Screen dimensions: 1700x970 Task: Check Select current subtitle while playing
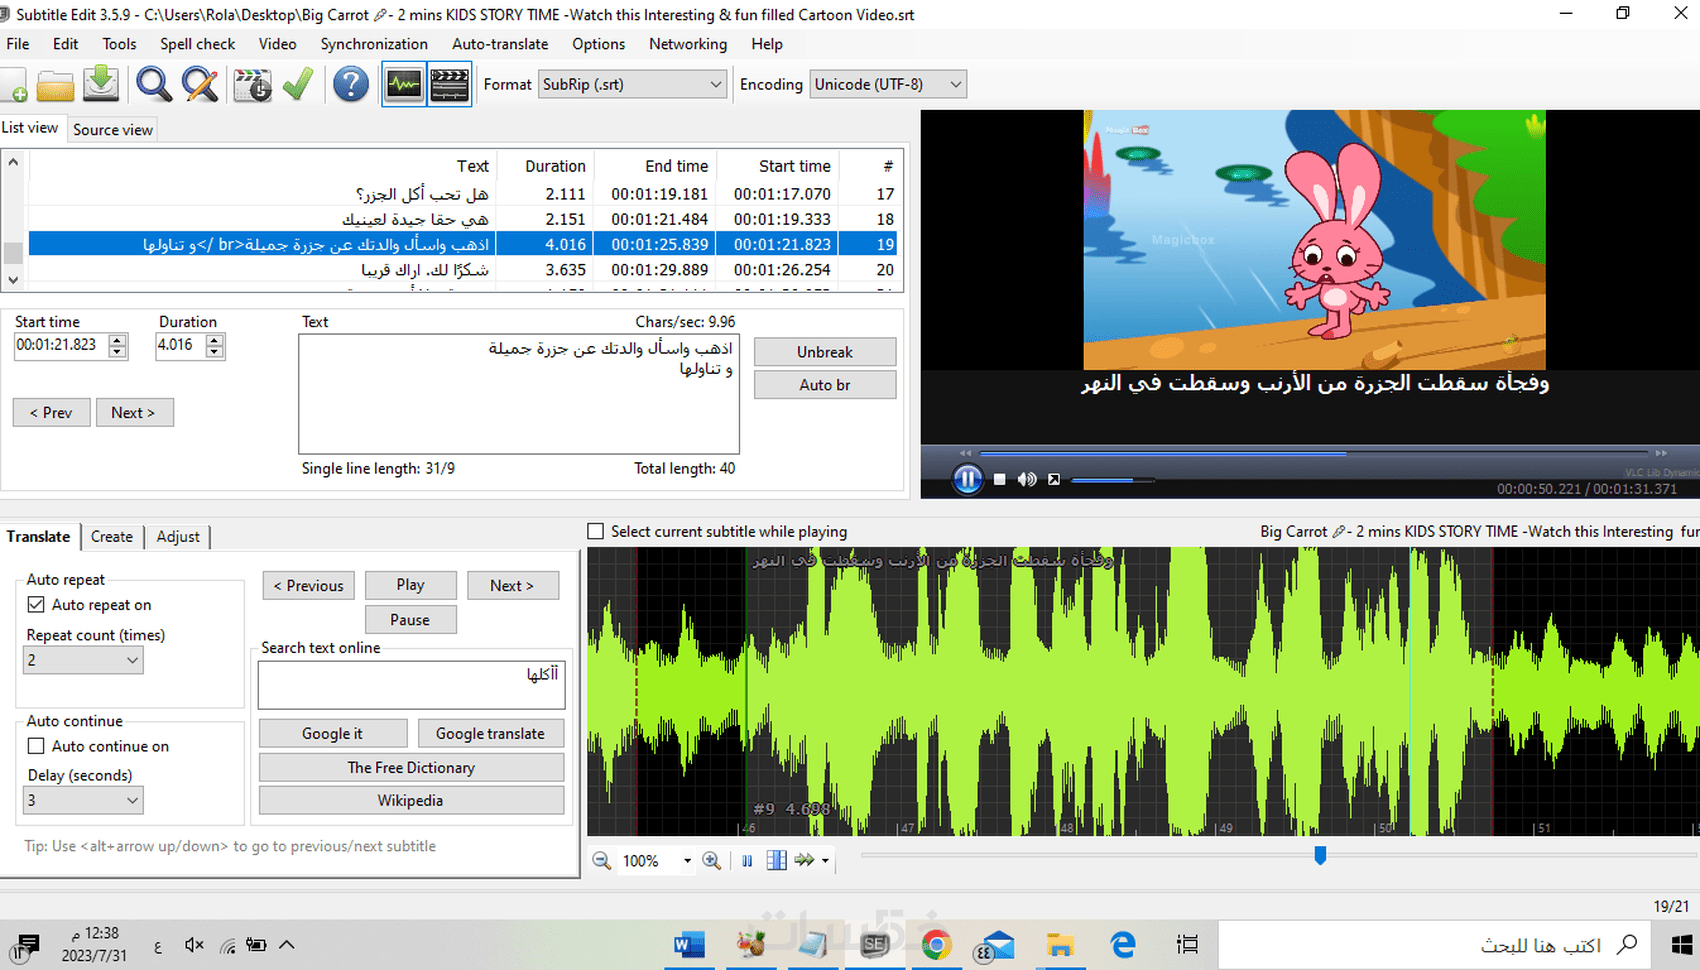click(x=596, y=532)
